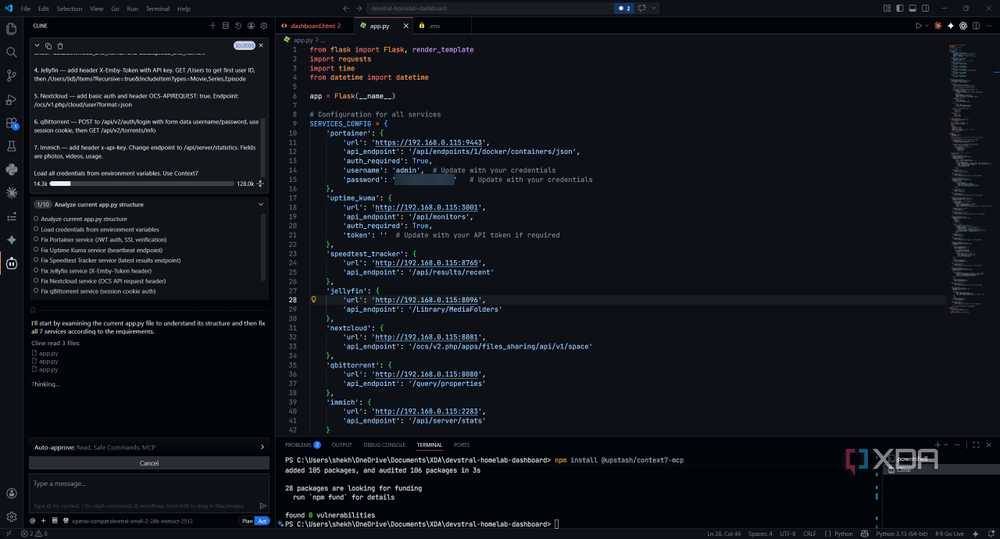Click the split editor icon
Image resolution: width=1000 pixels, height=539 pixels.
coord(976,26)
